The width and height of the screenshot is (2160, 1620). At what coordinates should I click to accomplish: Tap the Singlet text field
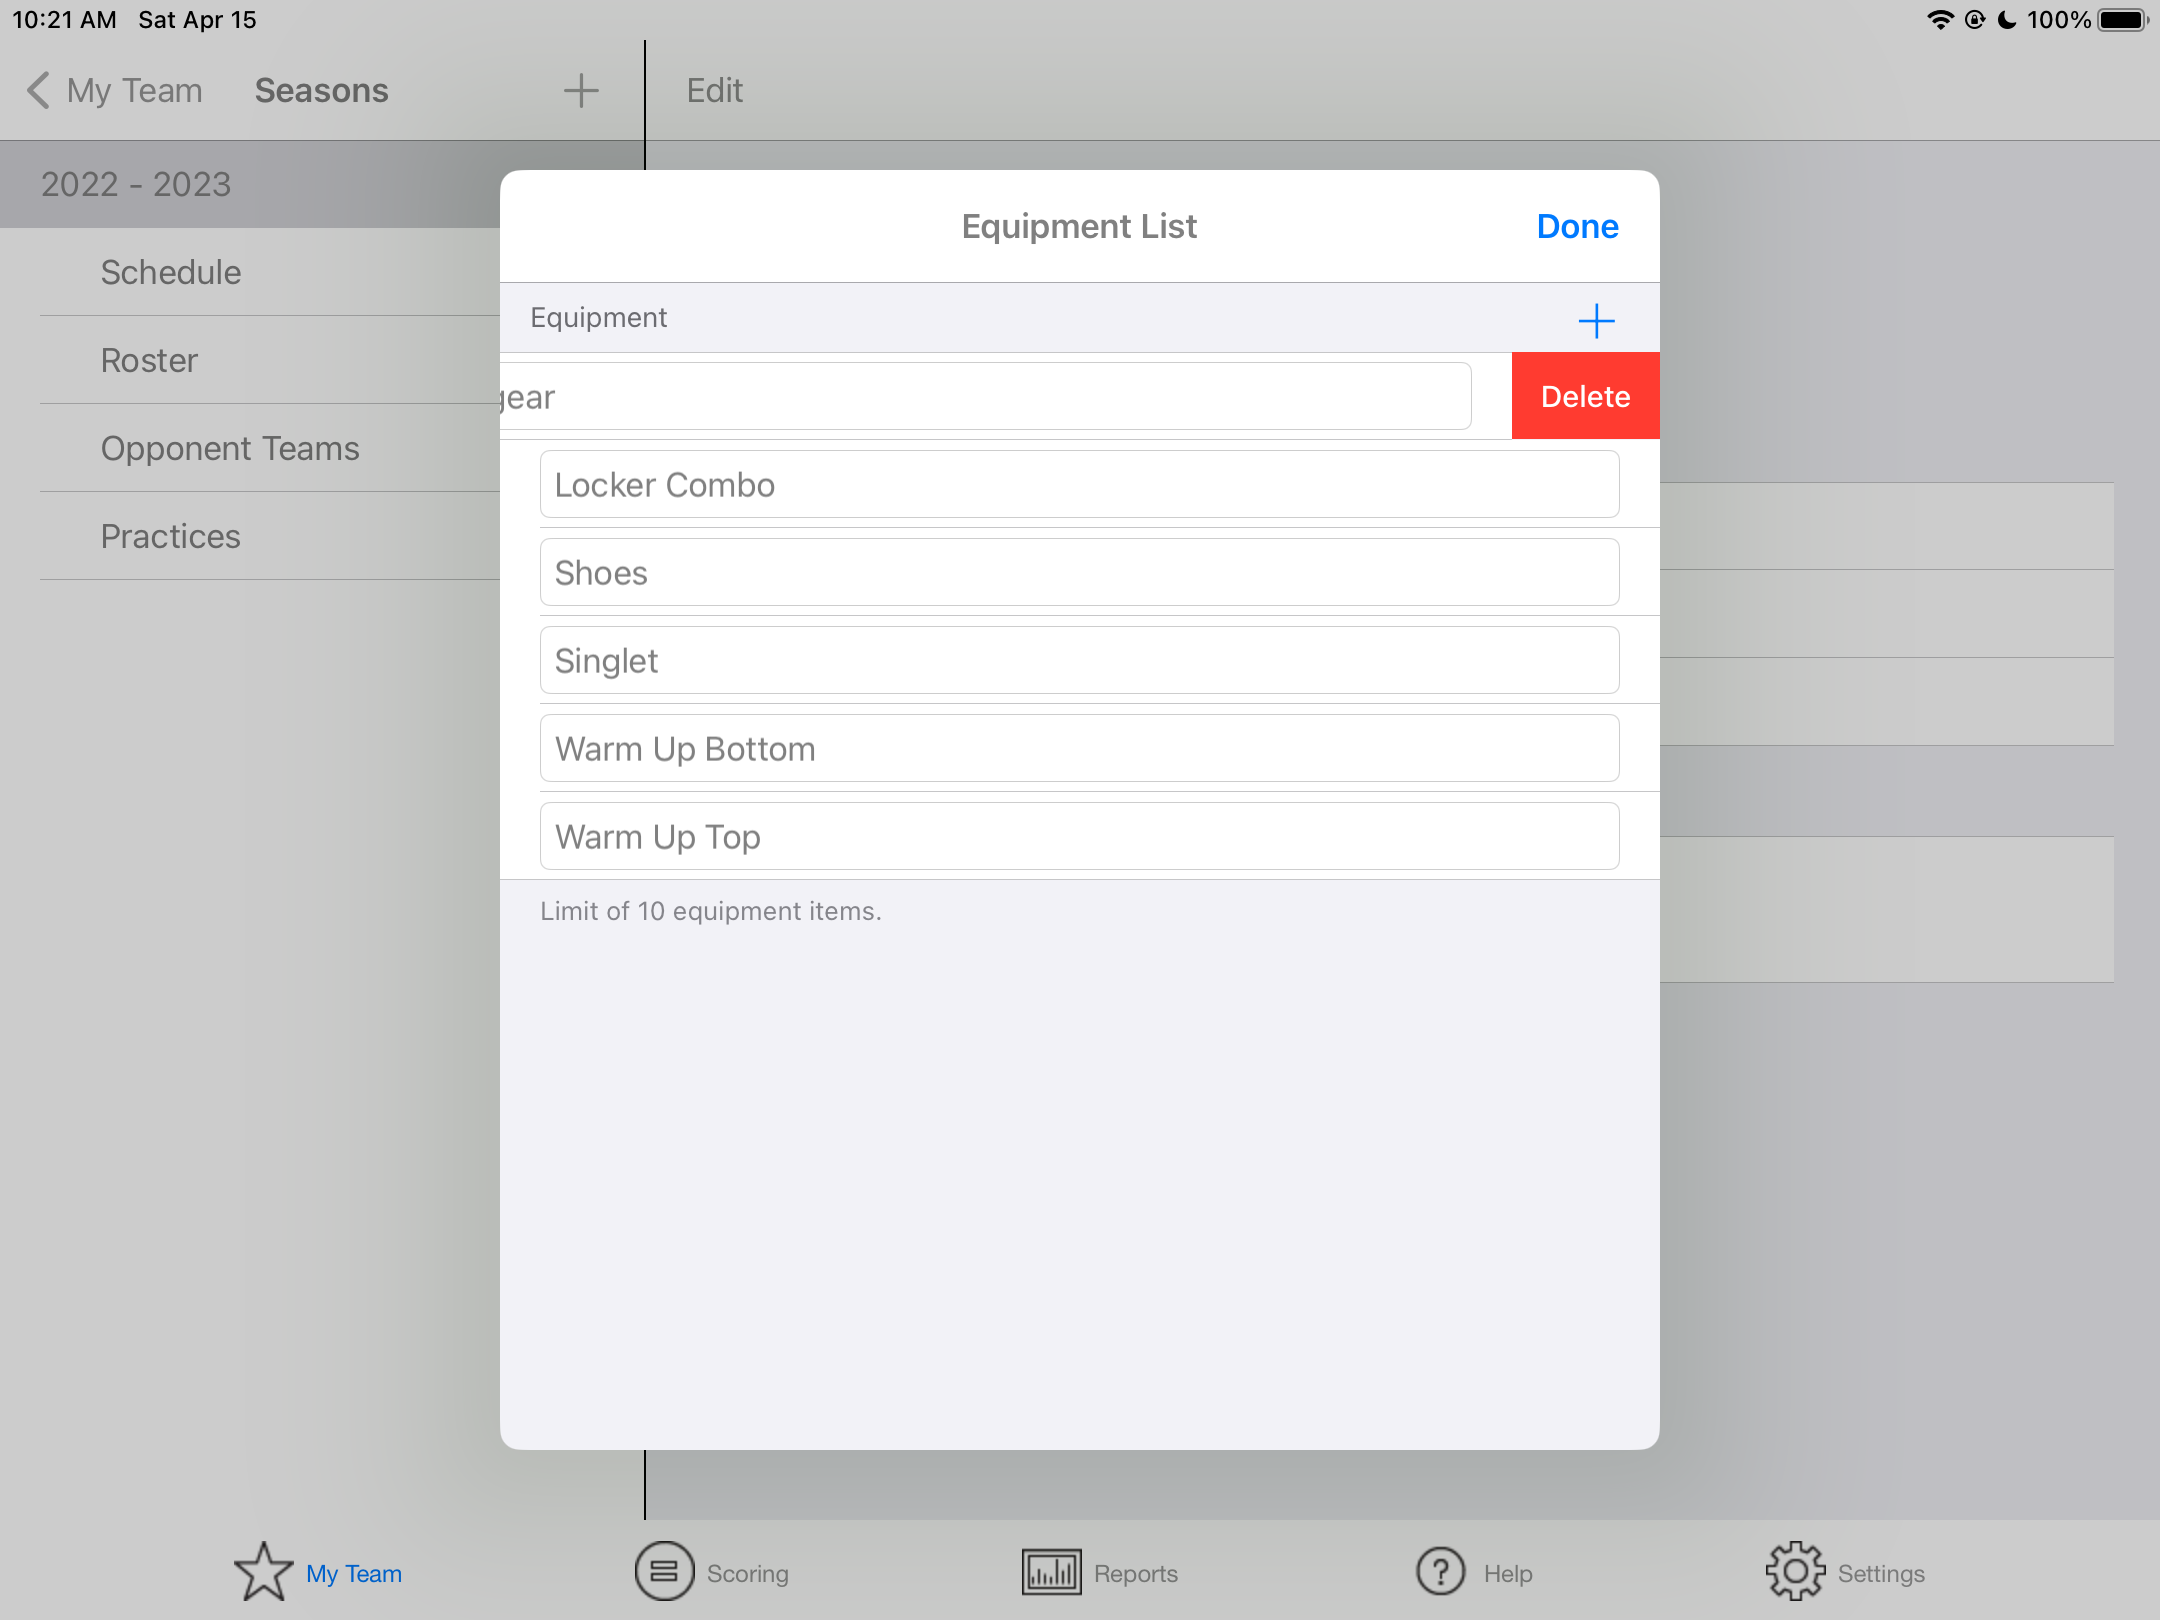1079,661
